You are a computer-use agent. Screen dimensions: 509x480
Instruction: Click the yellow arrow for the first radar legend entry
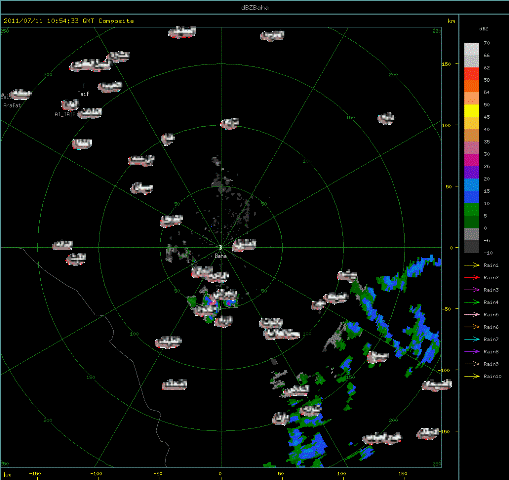[472, 265]
